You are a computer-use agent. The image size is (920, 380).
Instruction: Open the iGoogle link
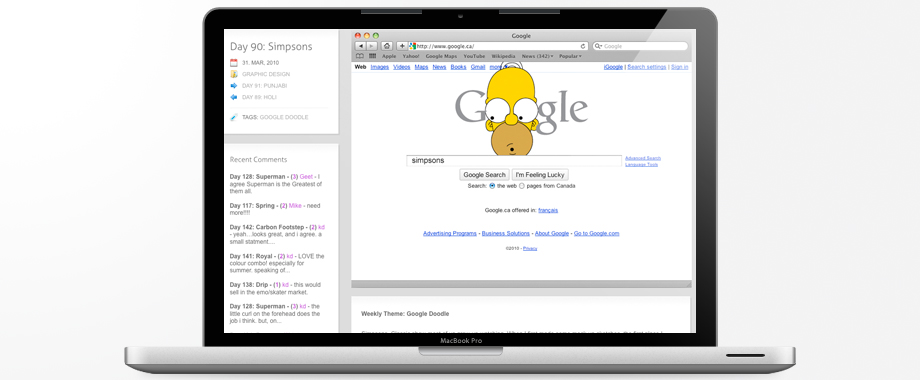pyautogui.click(x=613, y=67)
